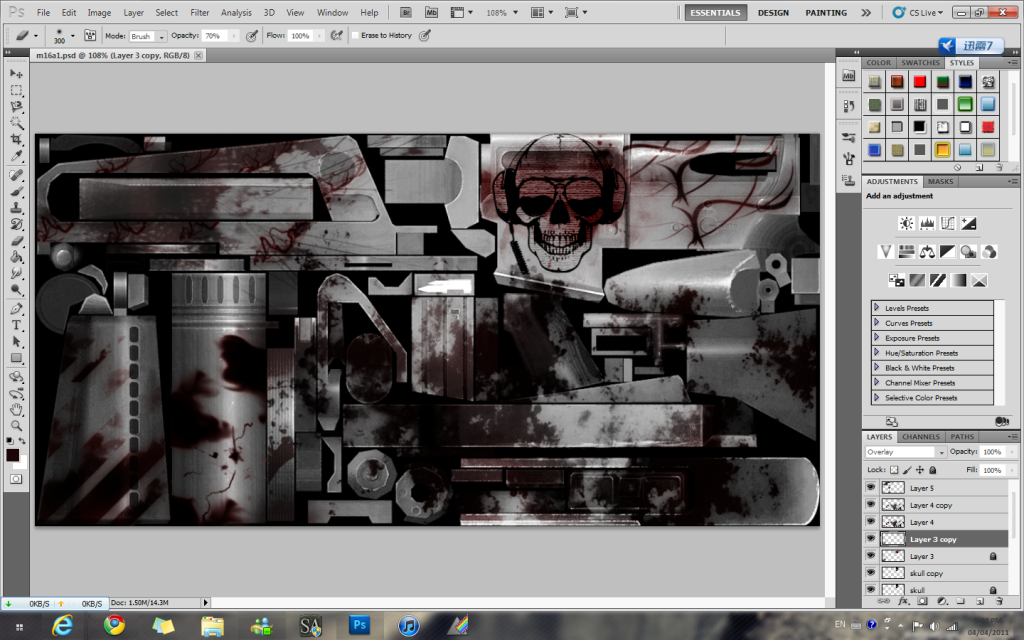Click the Design workspace button
Image resolution: width=1024 pixels, height=640 pixels.
coord(772,13)
